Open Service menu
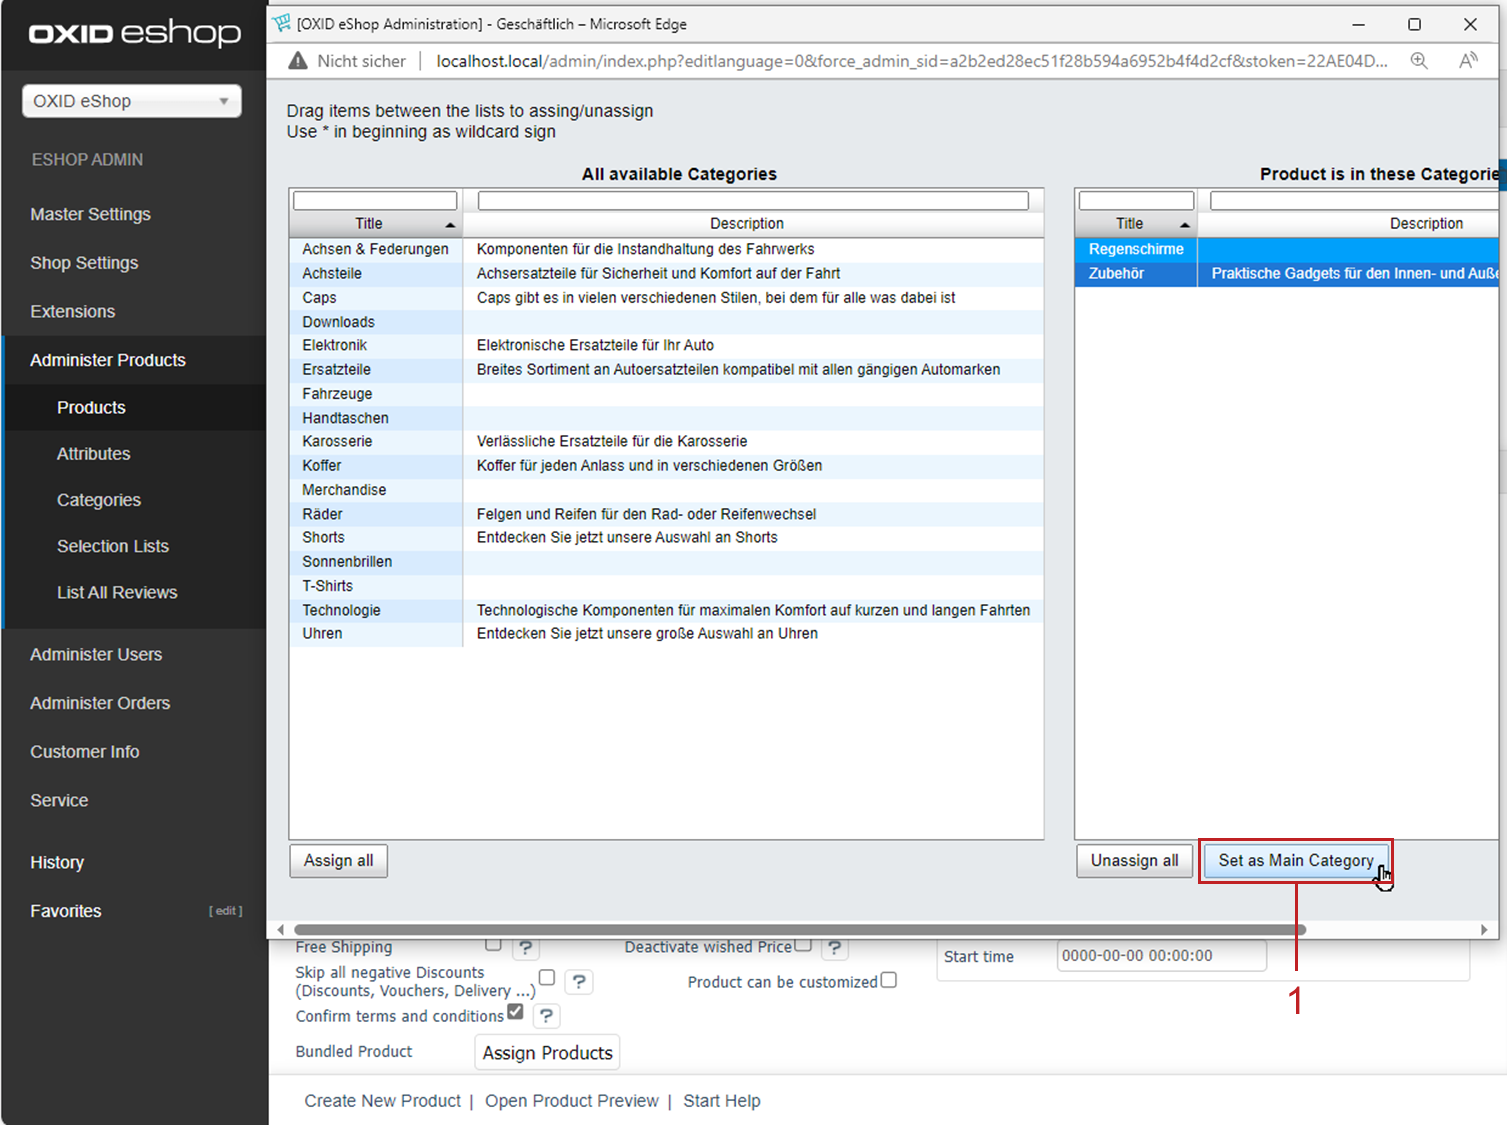The image size is (1507, 1125). click(x=59, y=800)
